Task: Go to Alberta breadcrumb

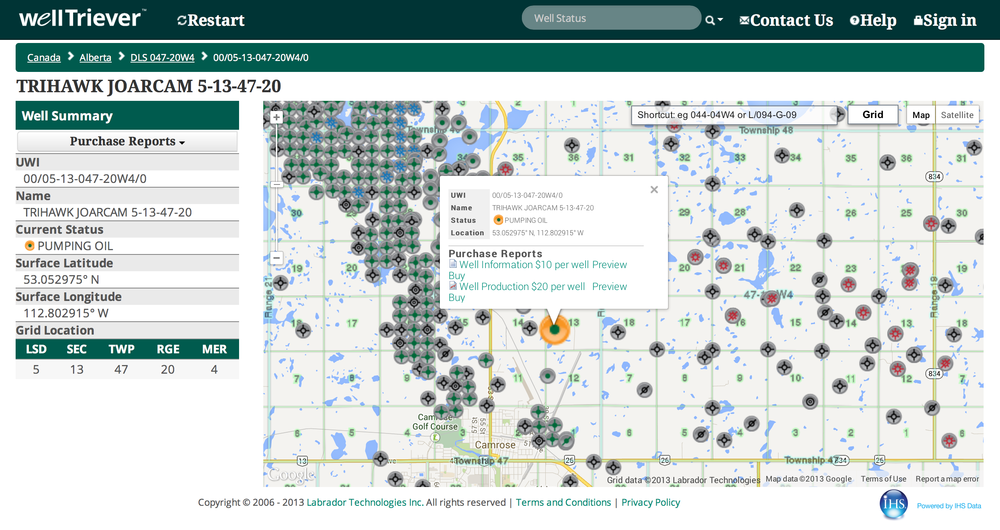Action: pyautogui.click(x=95, y=57)
